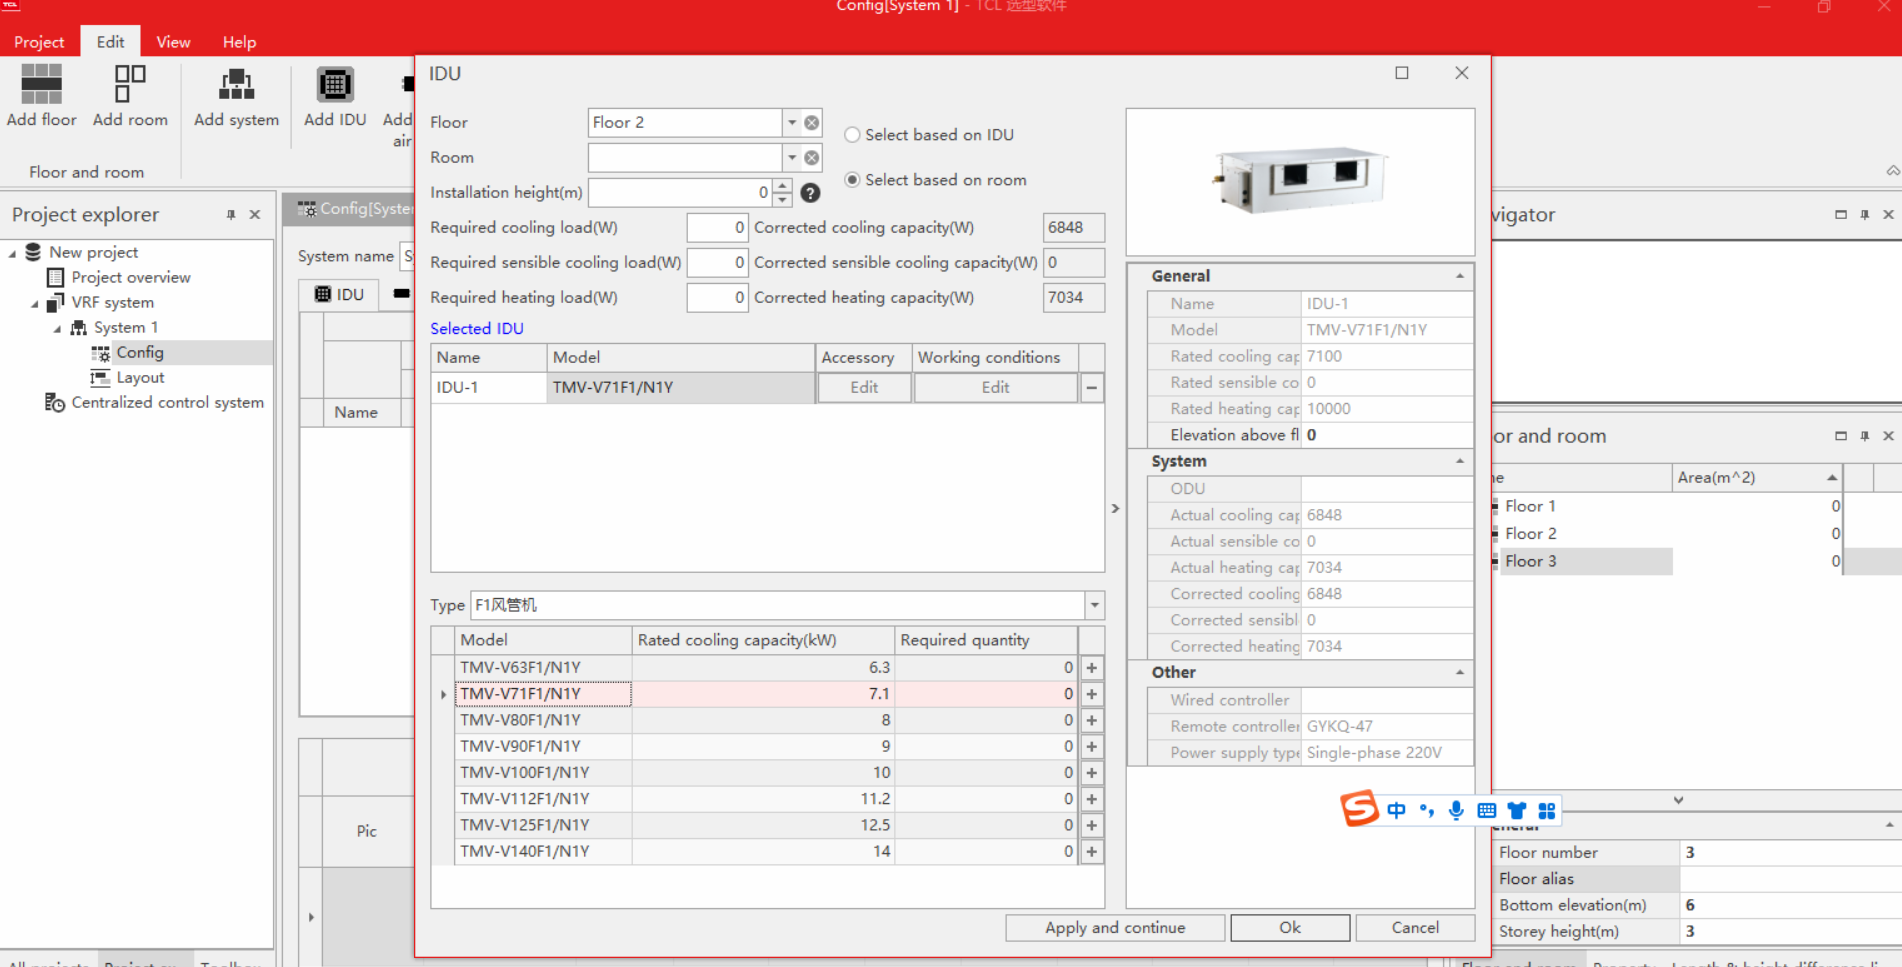Select Layout in the project tree
Viewport: 1902px width, 967px height.
140,378
